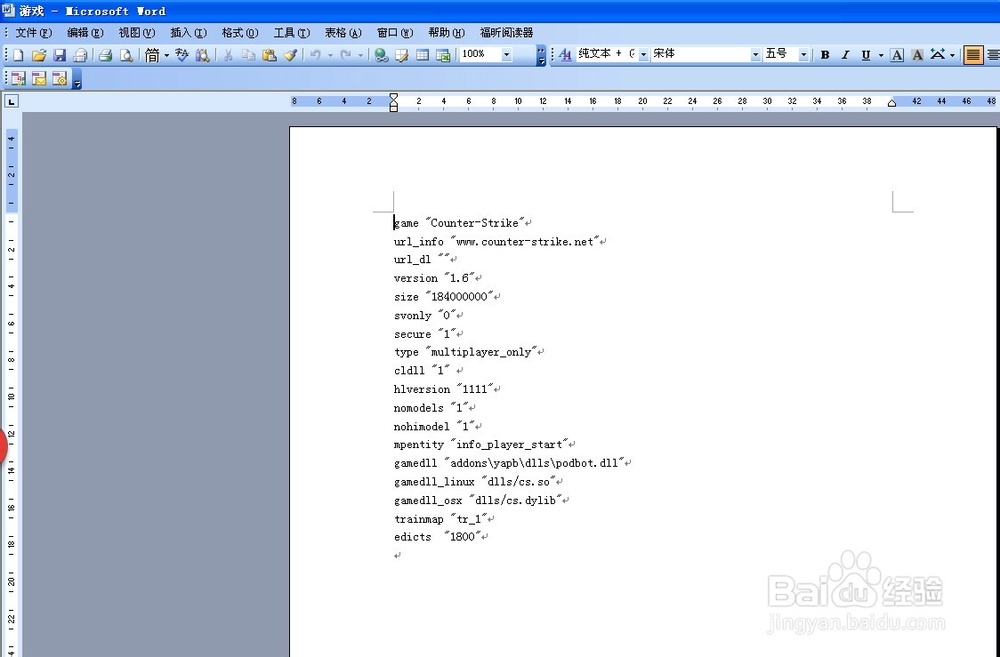Open the 帮助 (Help) menu
The image size is (1000, 657).
446,33
